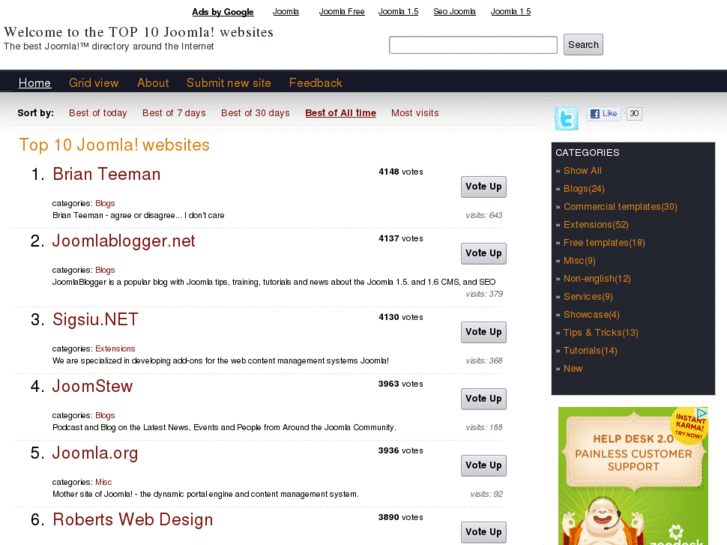Screen dimensions: 727x545
Task: Click the Facebook Like button
Action: point(604,113)
